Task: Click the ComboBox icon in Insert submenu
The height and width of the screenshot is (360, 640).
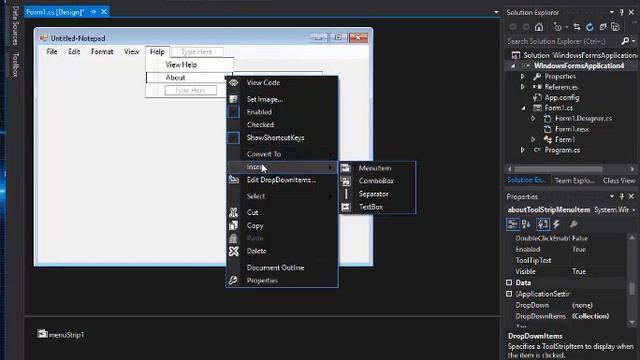Action: tap(346, 181)
